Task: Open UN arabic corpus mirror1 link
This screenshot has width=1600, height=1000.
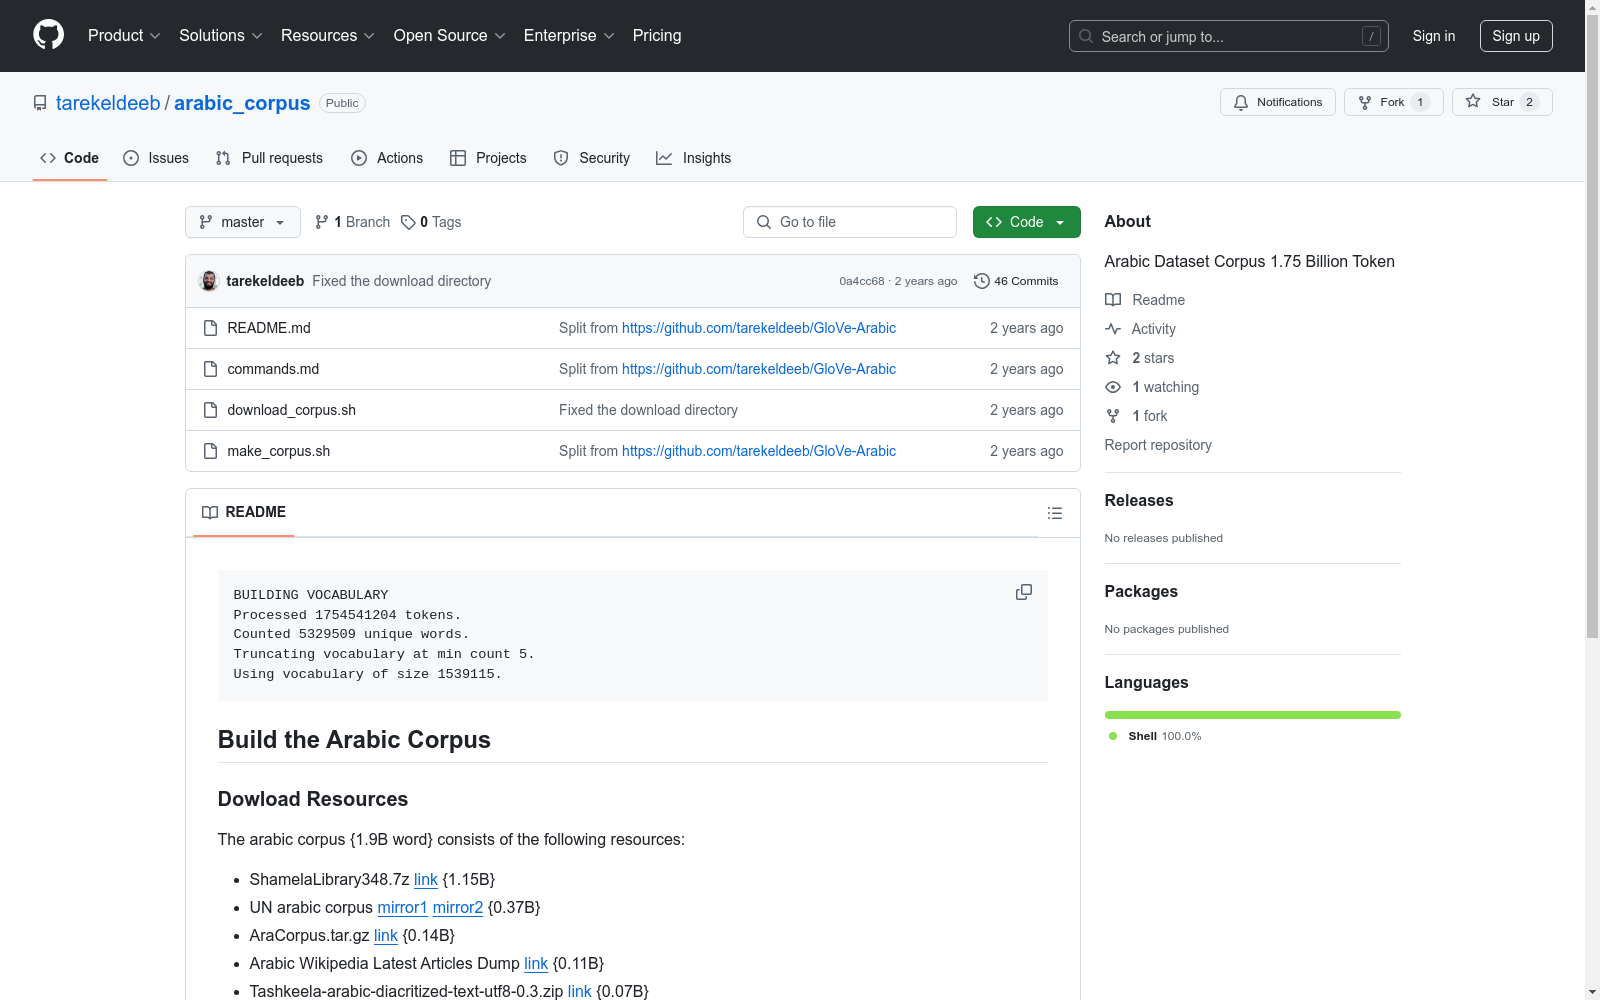Action: pyautogui.click(x=402, y=908)
